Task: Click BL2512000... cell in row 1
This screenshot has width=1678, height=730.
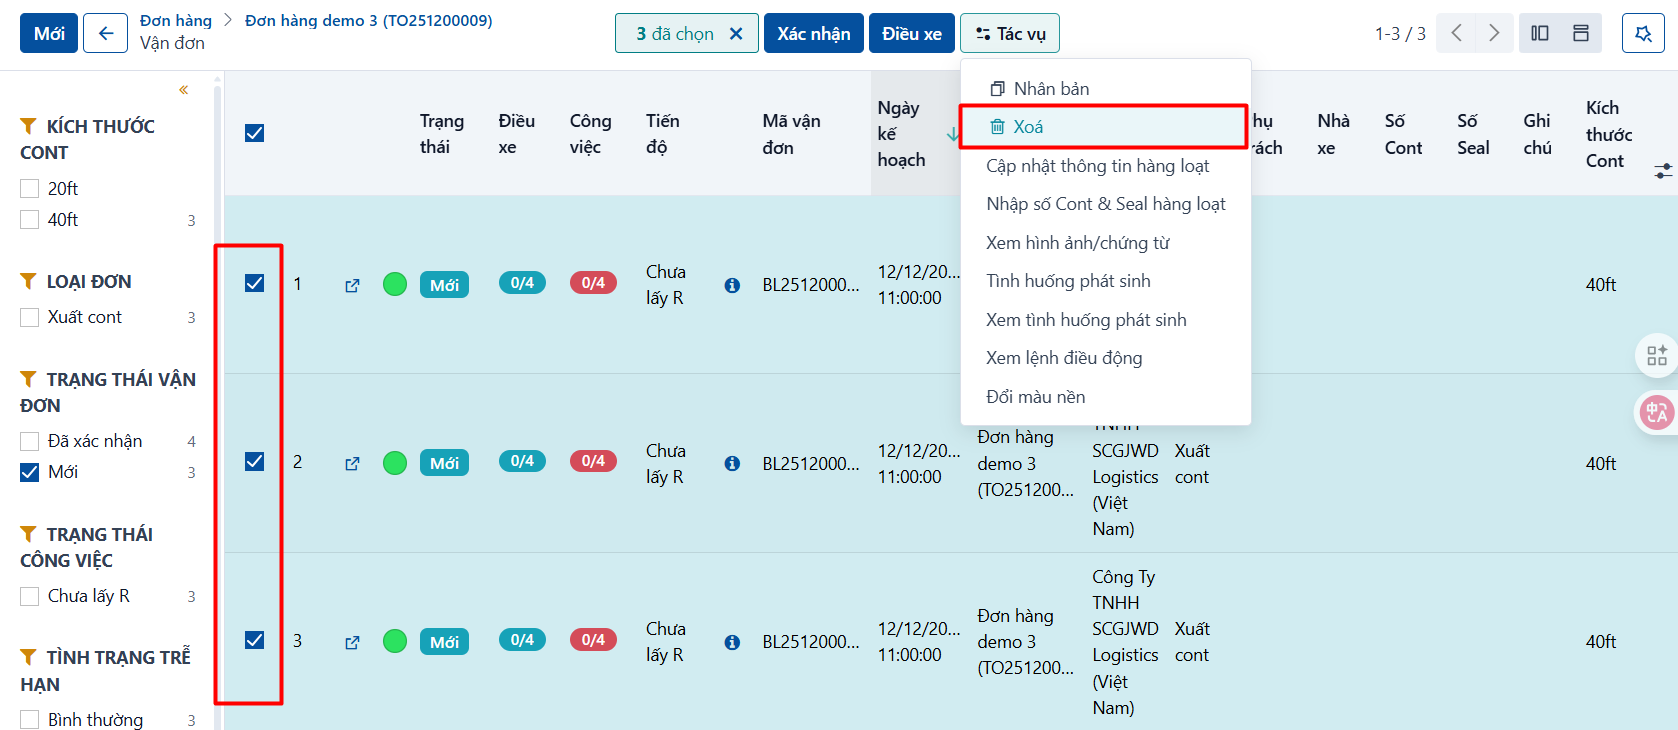Action: [x=811, y=285]
